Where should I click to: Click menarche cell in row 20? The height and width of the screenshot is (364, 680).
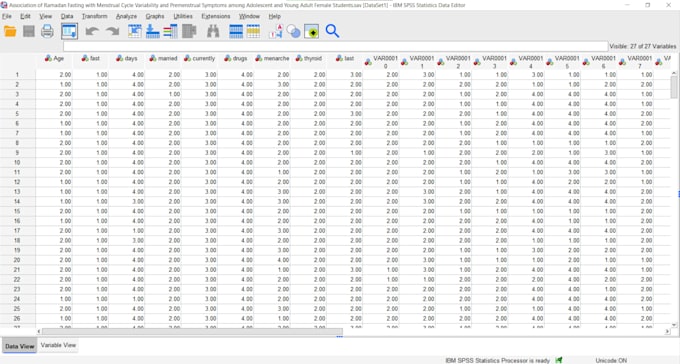point(272,260)
